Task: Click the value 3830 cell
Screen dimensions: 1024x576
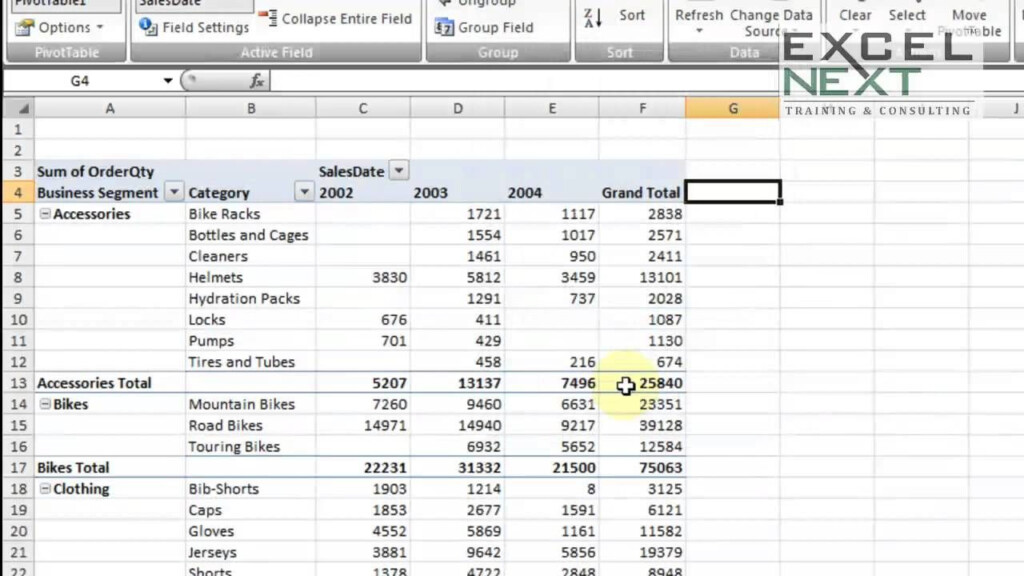Action: (x=363, y=277)
